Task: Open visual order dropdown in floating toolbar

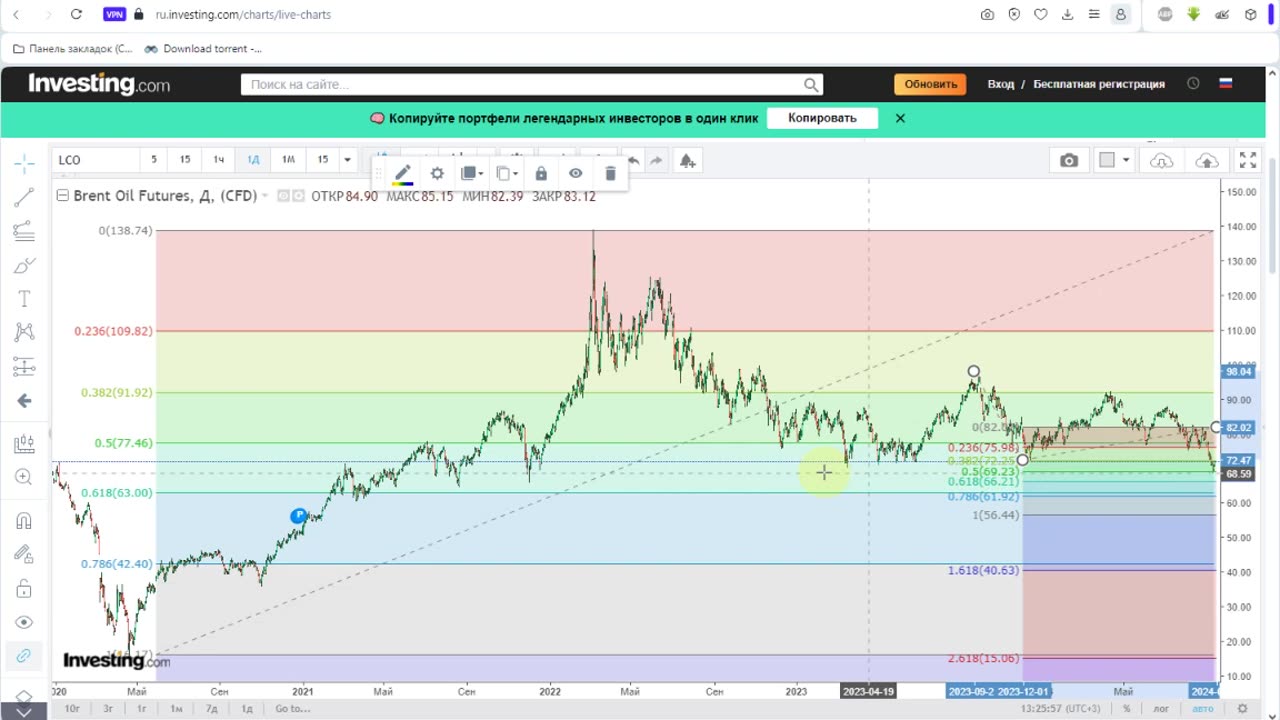Action: tap(472, 173)
